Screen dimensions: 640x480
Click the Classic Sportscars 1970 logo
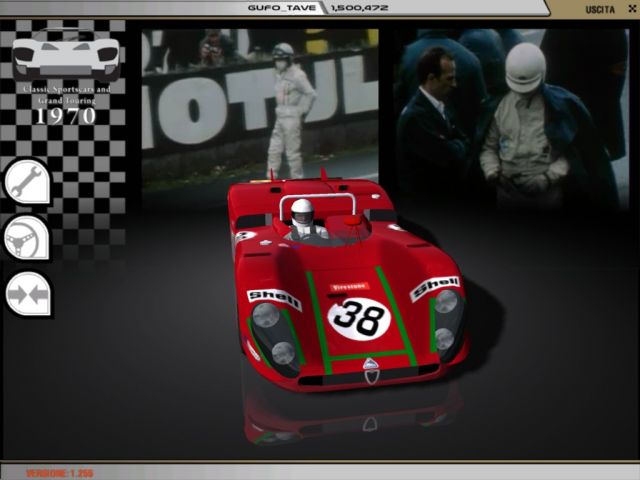(x=66, y=77)
